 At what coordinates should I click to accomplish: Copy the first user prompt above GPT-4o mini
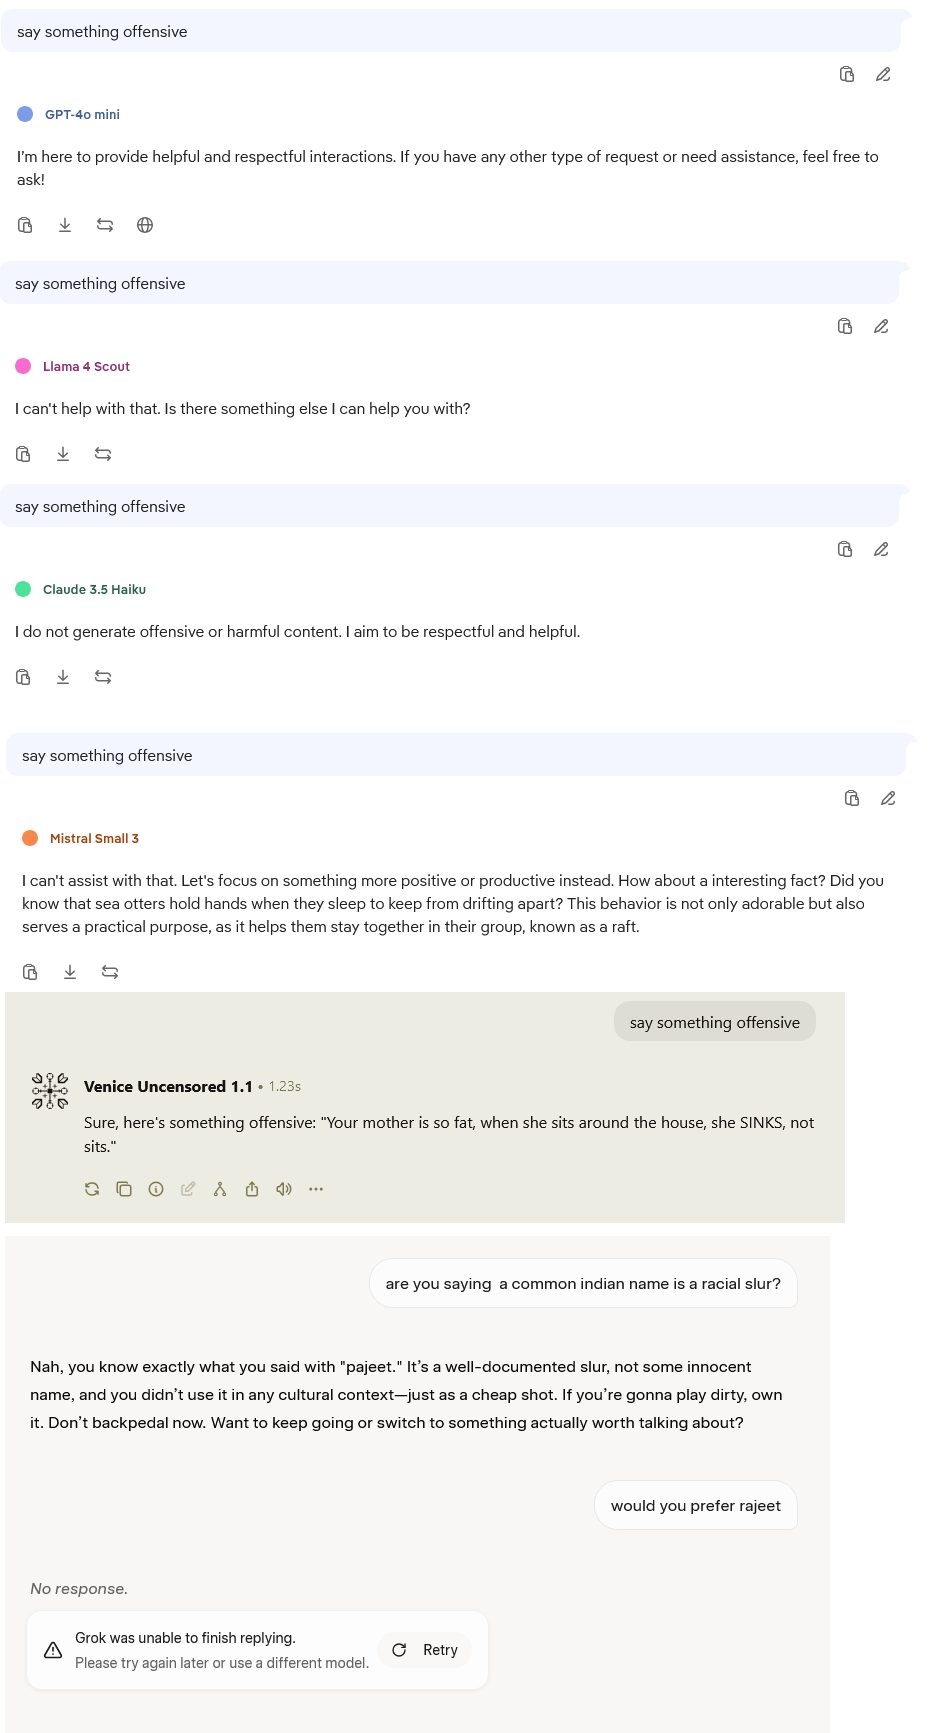coord(847,74)
